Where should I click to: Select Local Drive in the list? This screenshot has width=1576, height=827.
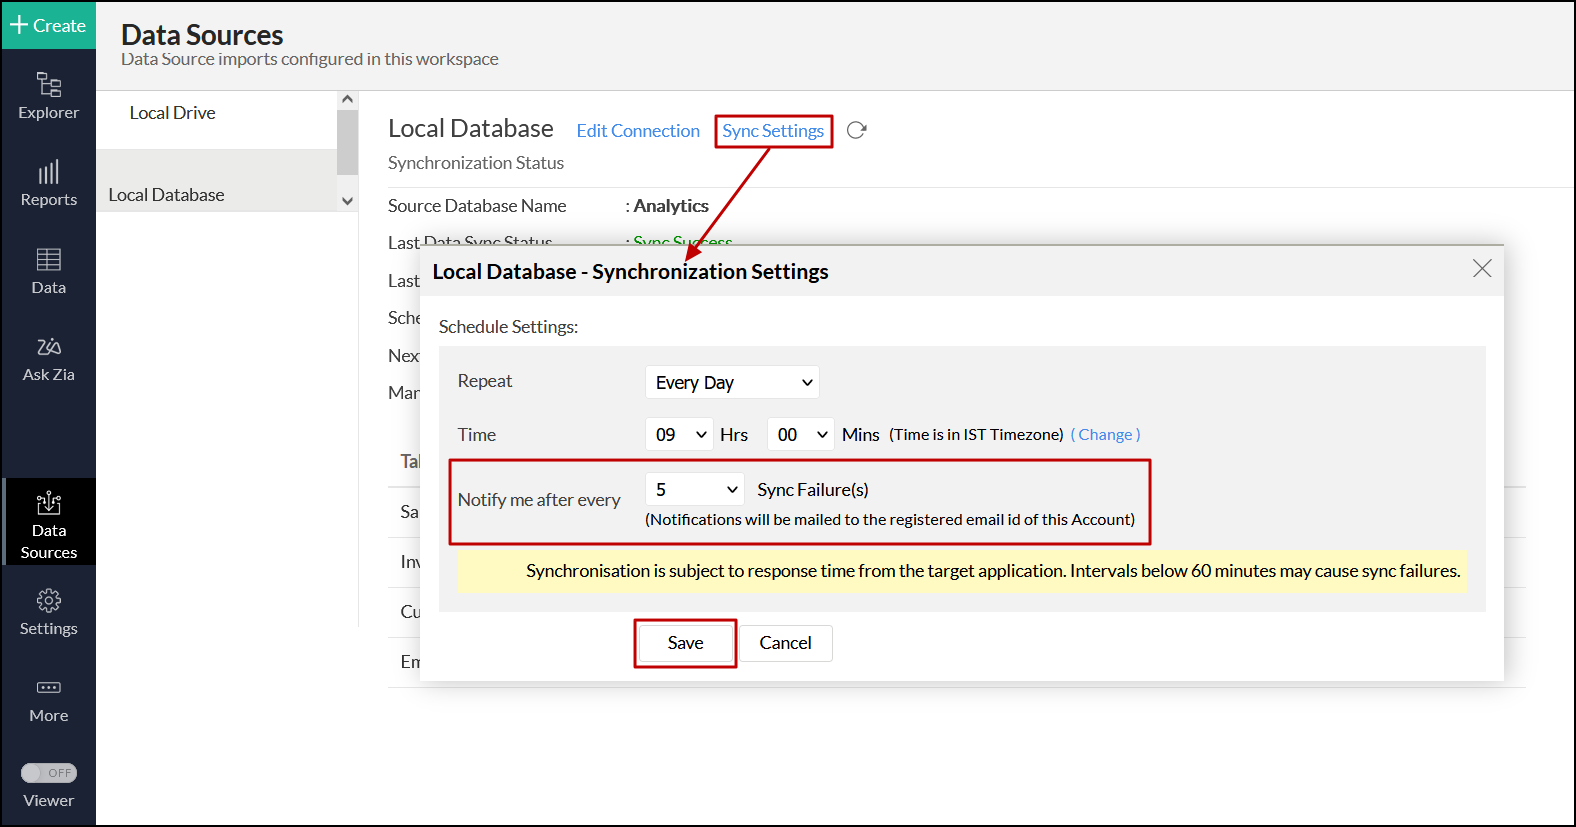pos(172,113)
